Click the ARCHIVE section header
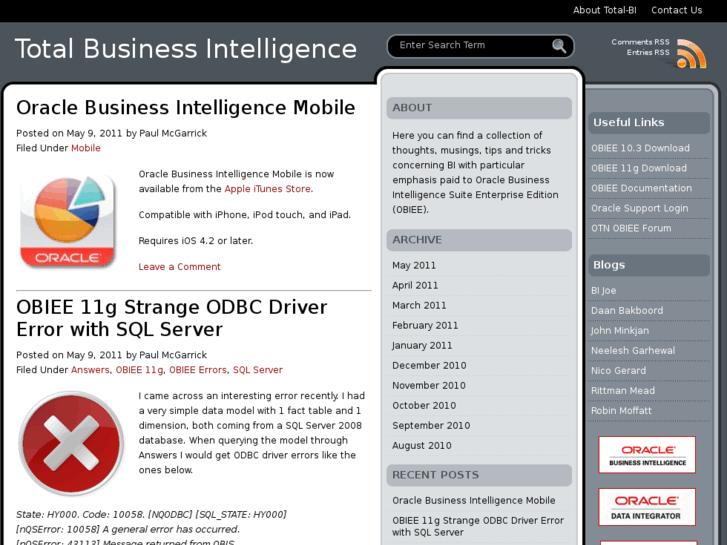Screen dimensions: 727x545 (479, 240)
